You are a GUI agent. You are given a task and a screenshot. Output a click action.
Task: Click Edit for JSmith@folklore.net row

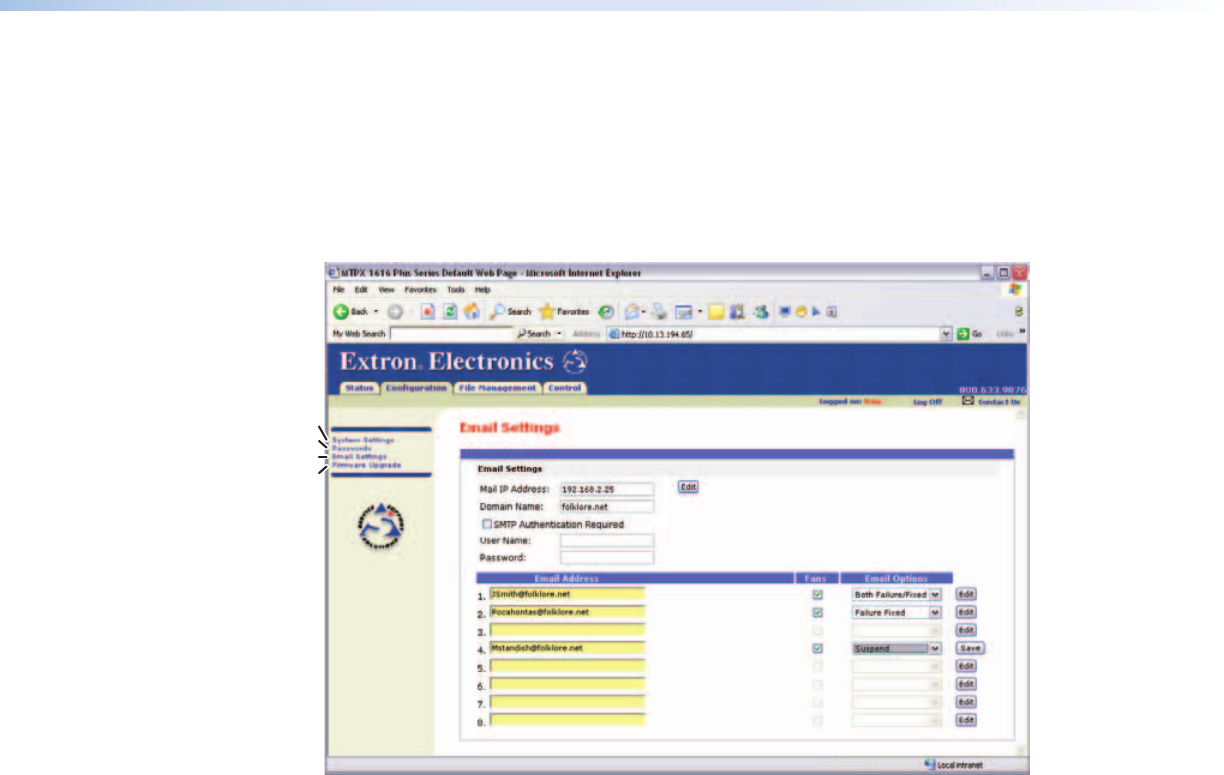pyautogui.click(x=965, y=594)
